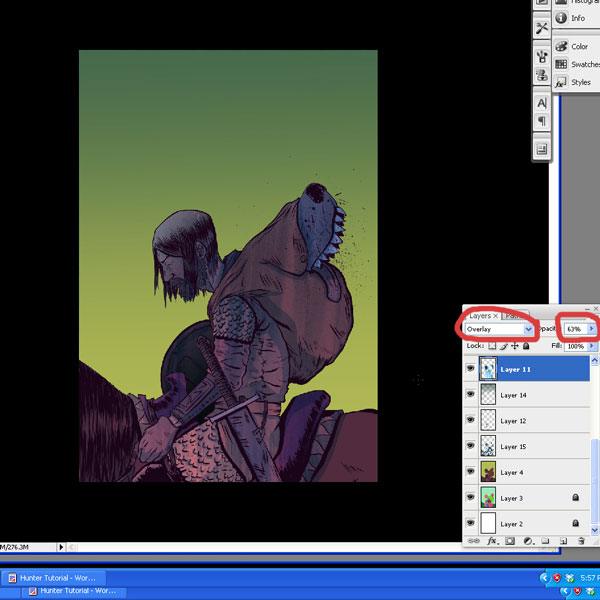600x600 pixels.
Task: Hide Layer 11 with its eye icon
Action: [471, 369]
